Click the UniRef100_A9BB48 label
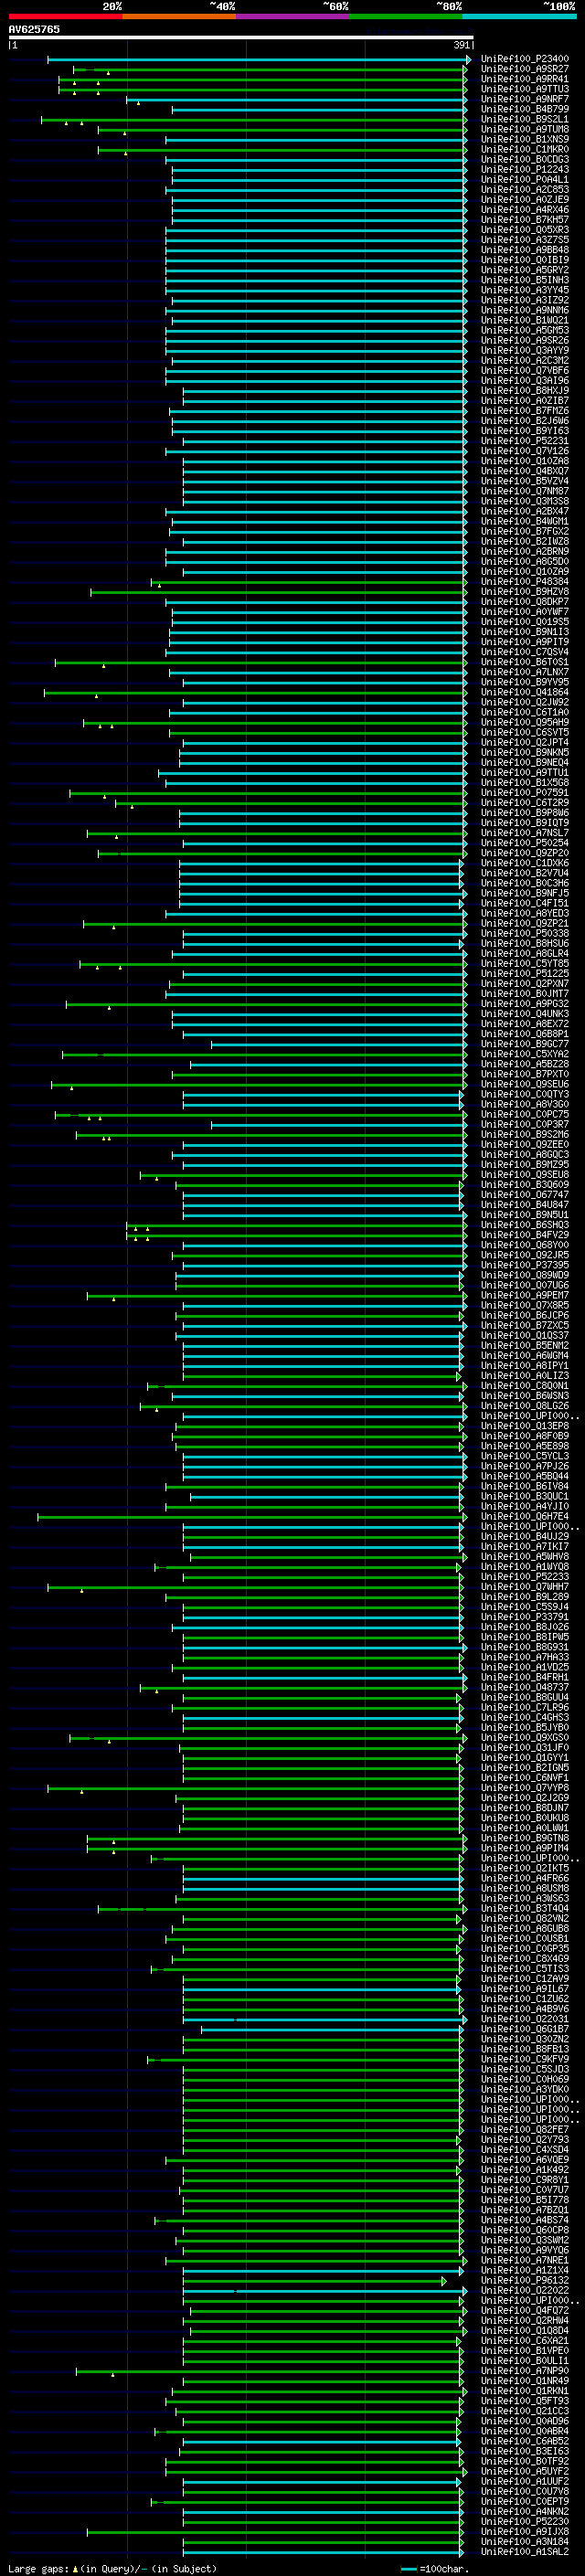The width and height of the screenshot is (585, 2576). tap(524, 250)
